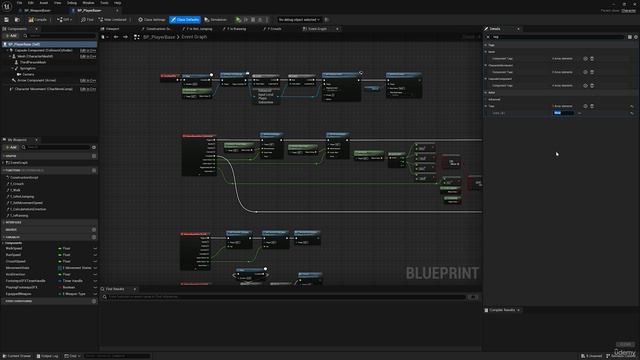
Task: Toggle EquippedWeapon variable public eye
Action: [x=95, y=294]
